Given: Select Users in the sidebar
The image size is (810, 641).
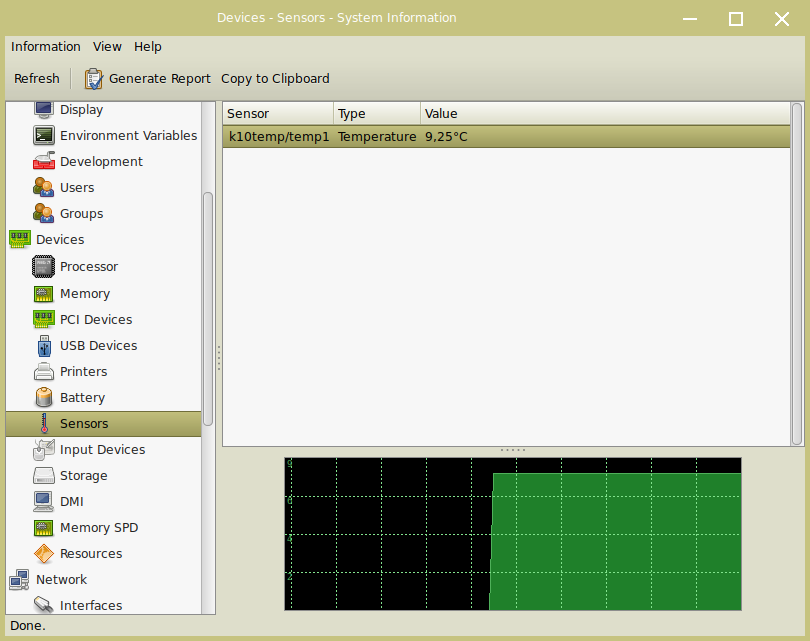Looking at the screenshot, I should tap(77, 187).
